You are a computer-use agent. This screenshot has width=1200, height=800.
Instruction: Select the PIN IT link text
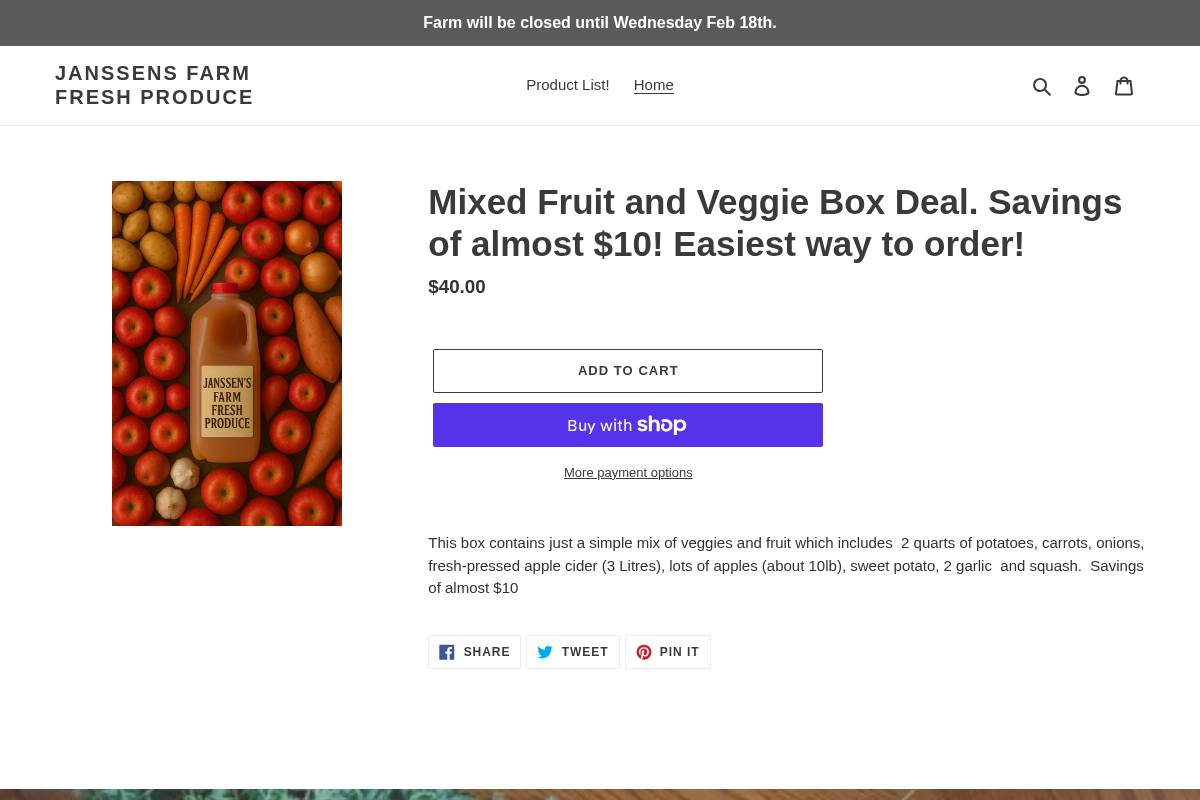coord(679,651)
